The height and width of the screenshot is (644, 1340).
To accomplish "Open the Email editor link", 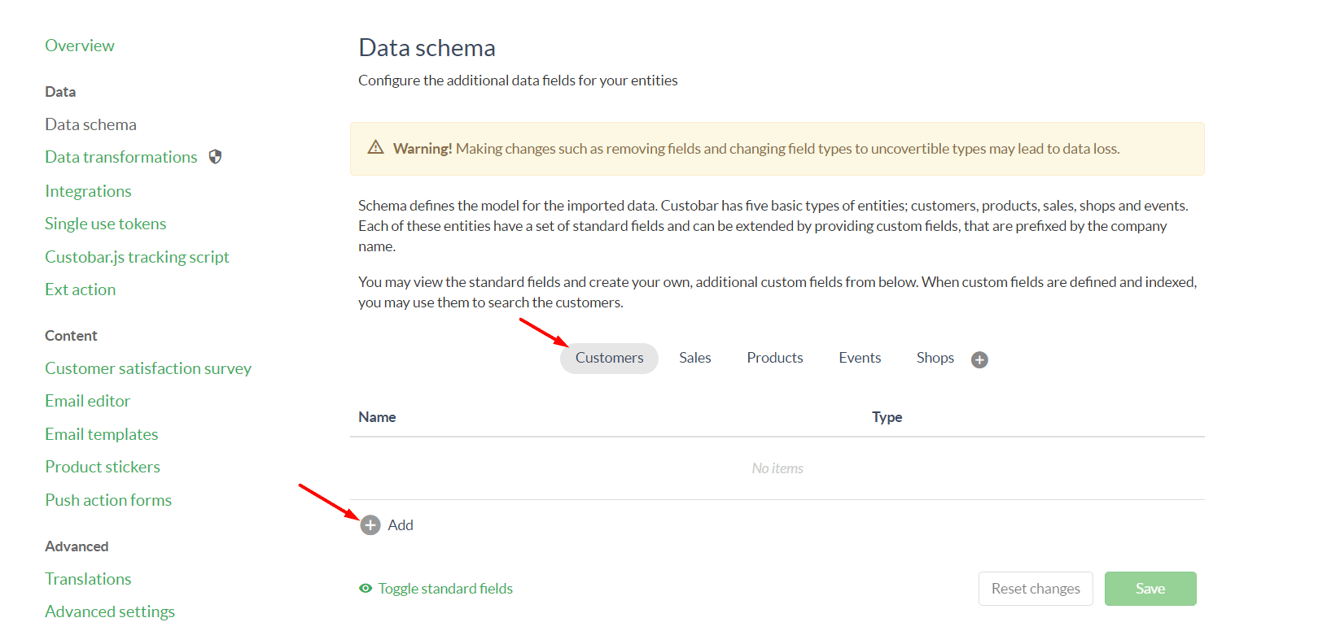I will [x=88, y=401].
